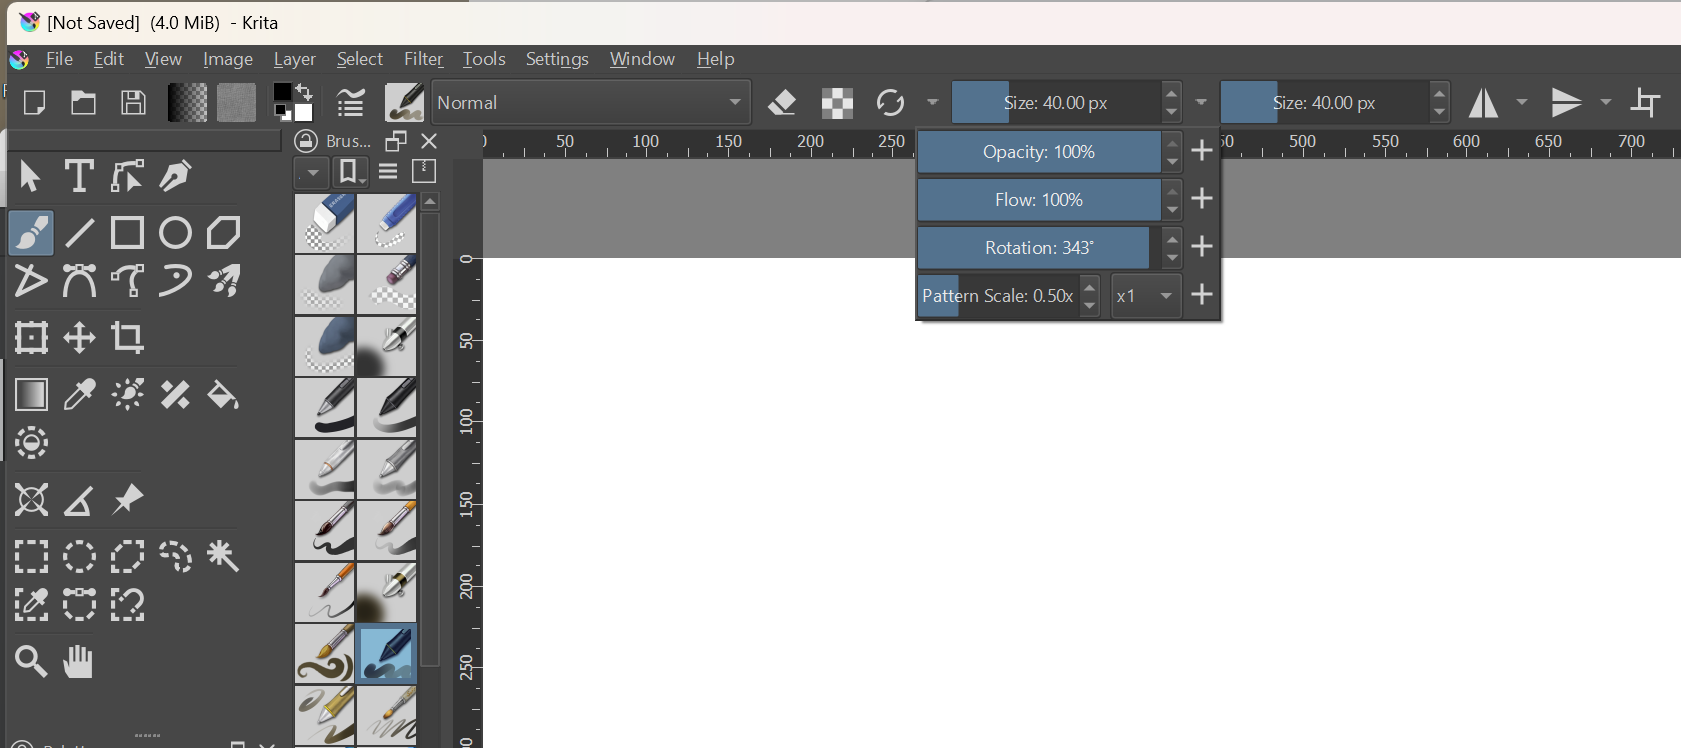Toggle vertical mirror tool
This screenshot has width=1681, height=748.
(1566, 103)
